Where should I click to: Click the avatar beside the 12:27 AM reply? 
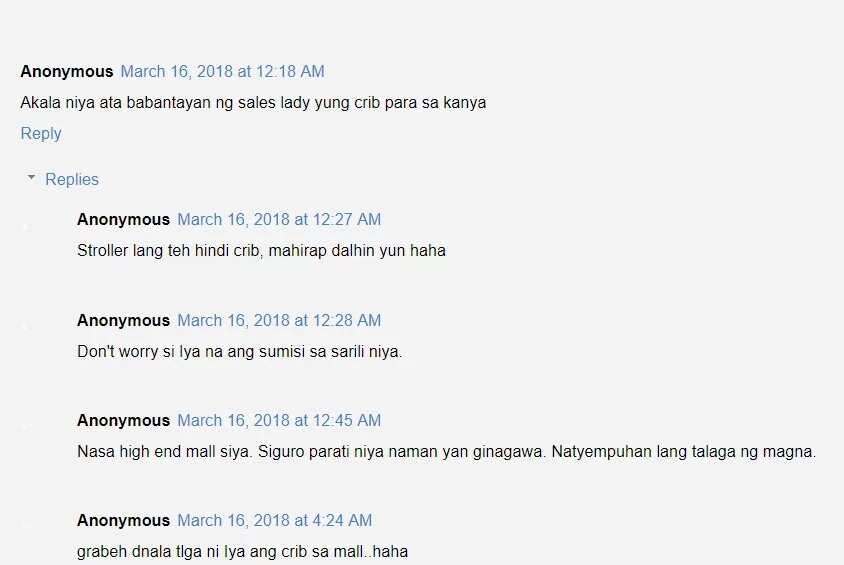[x=26, y=227]
